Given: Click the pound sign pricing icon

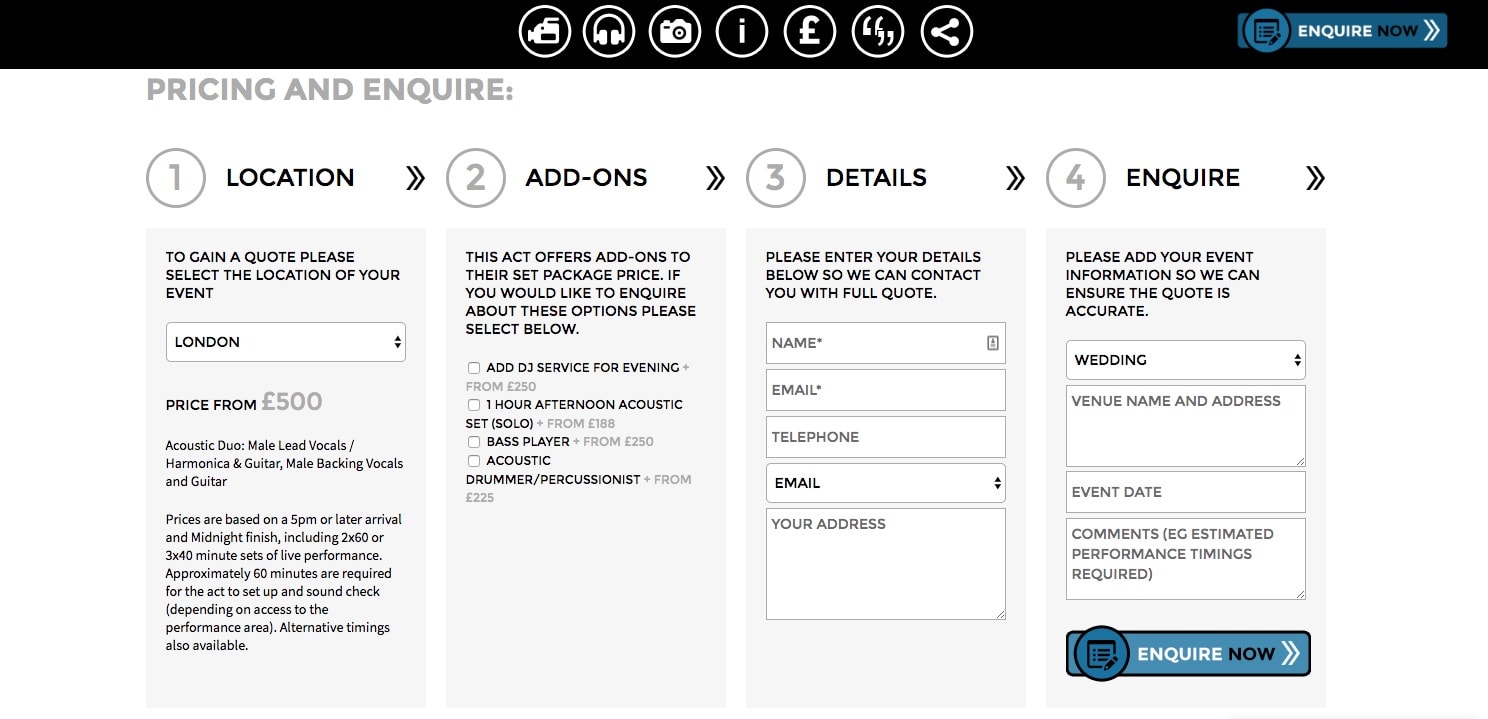Looking at the screenshot, I should [809, 32].
